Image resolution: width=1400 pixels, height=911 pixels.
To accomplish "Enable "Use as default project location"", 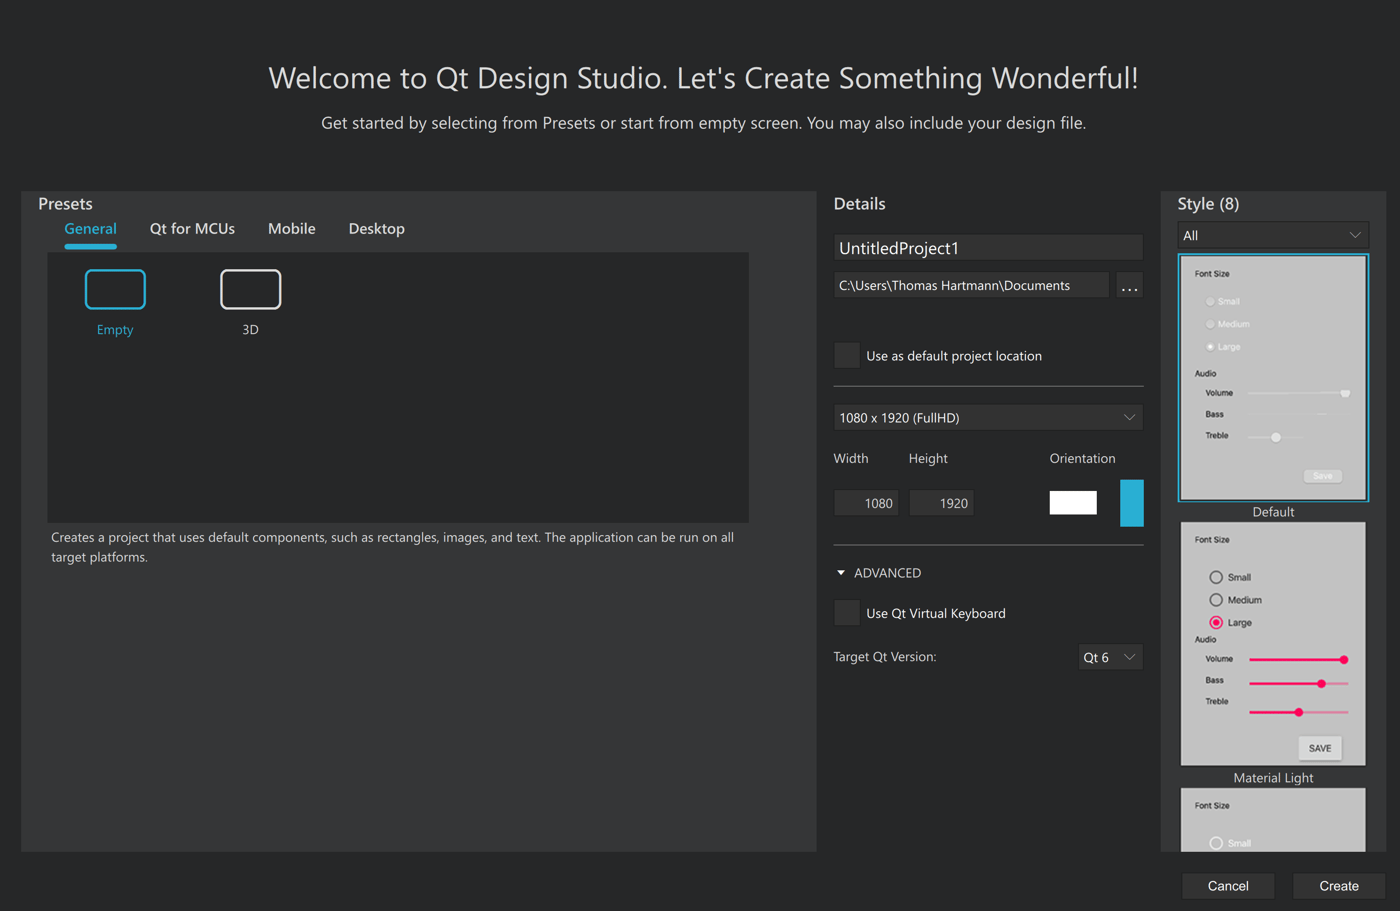I will (847, 355).
